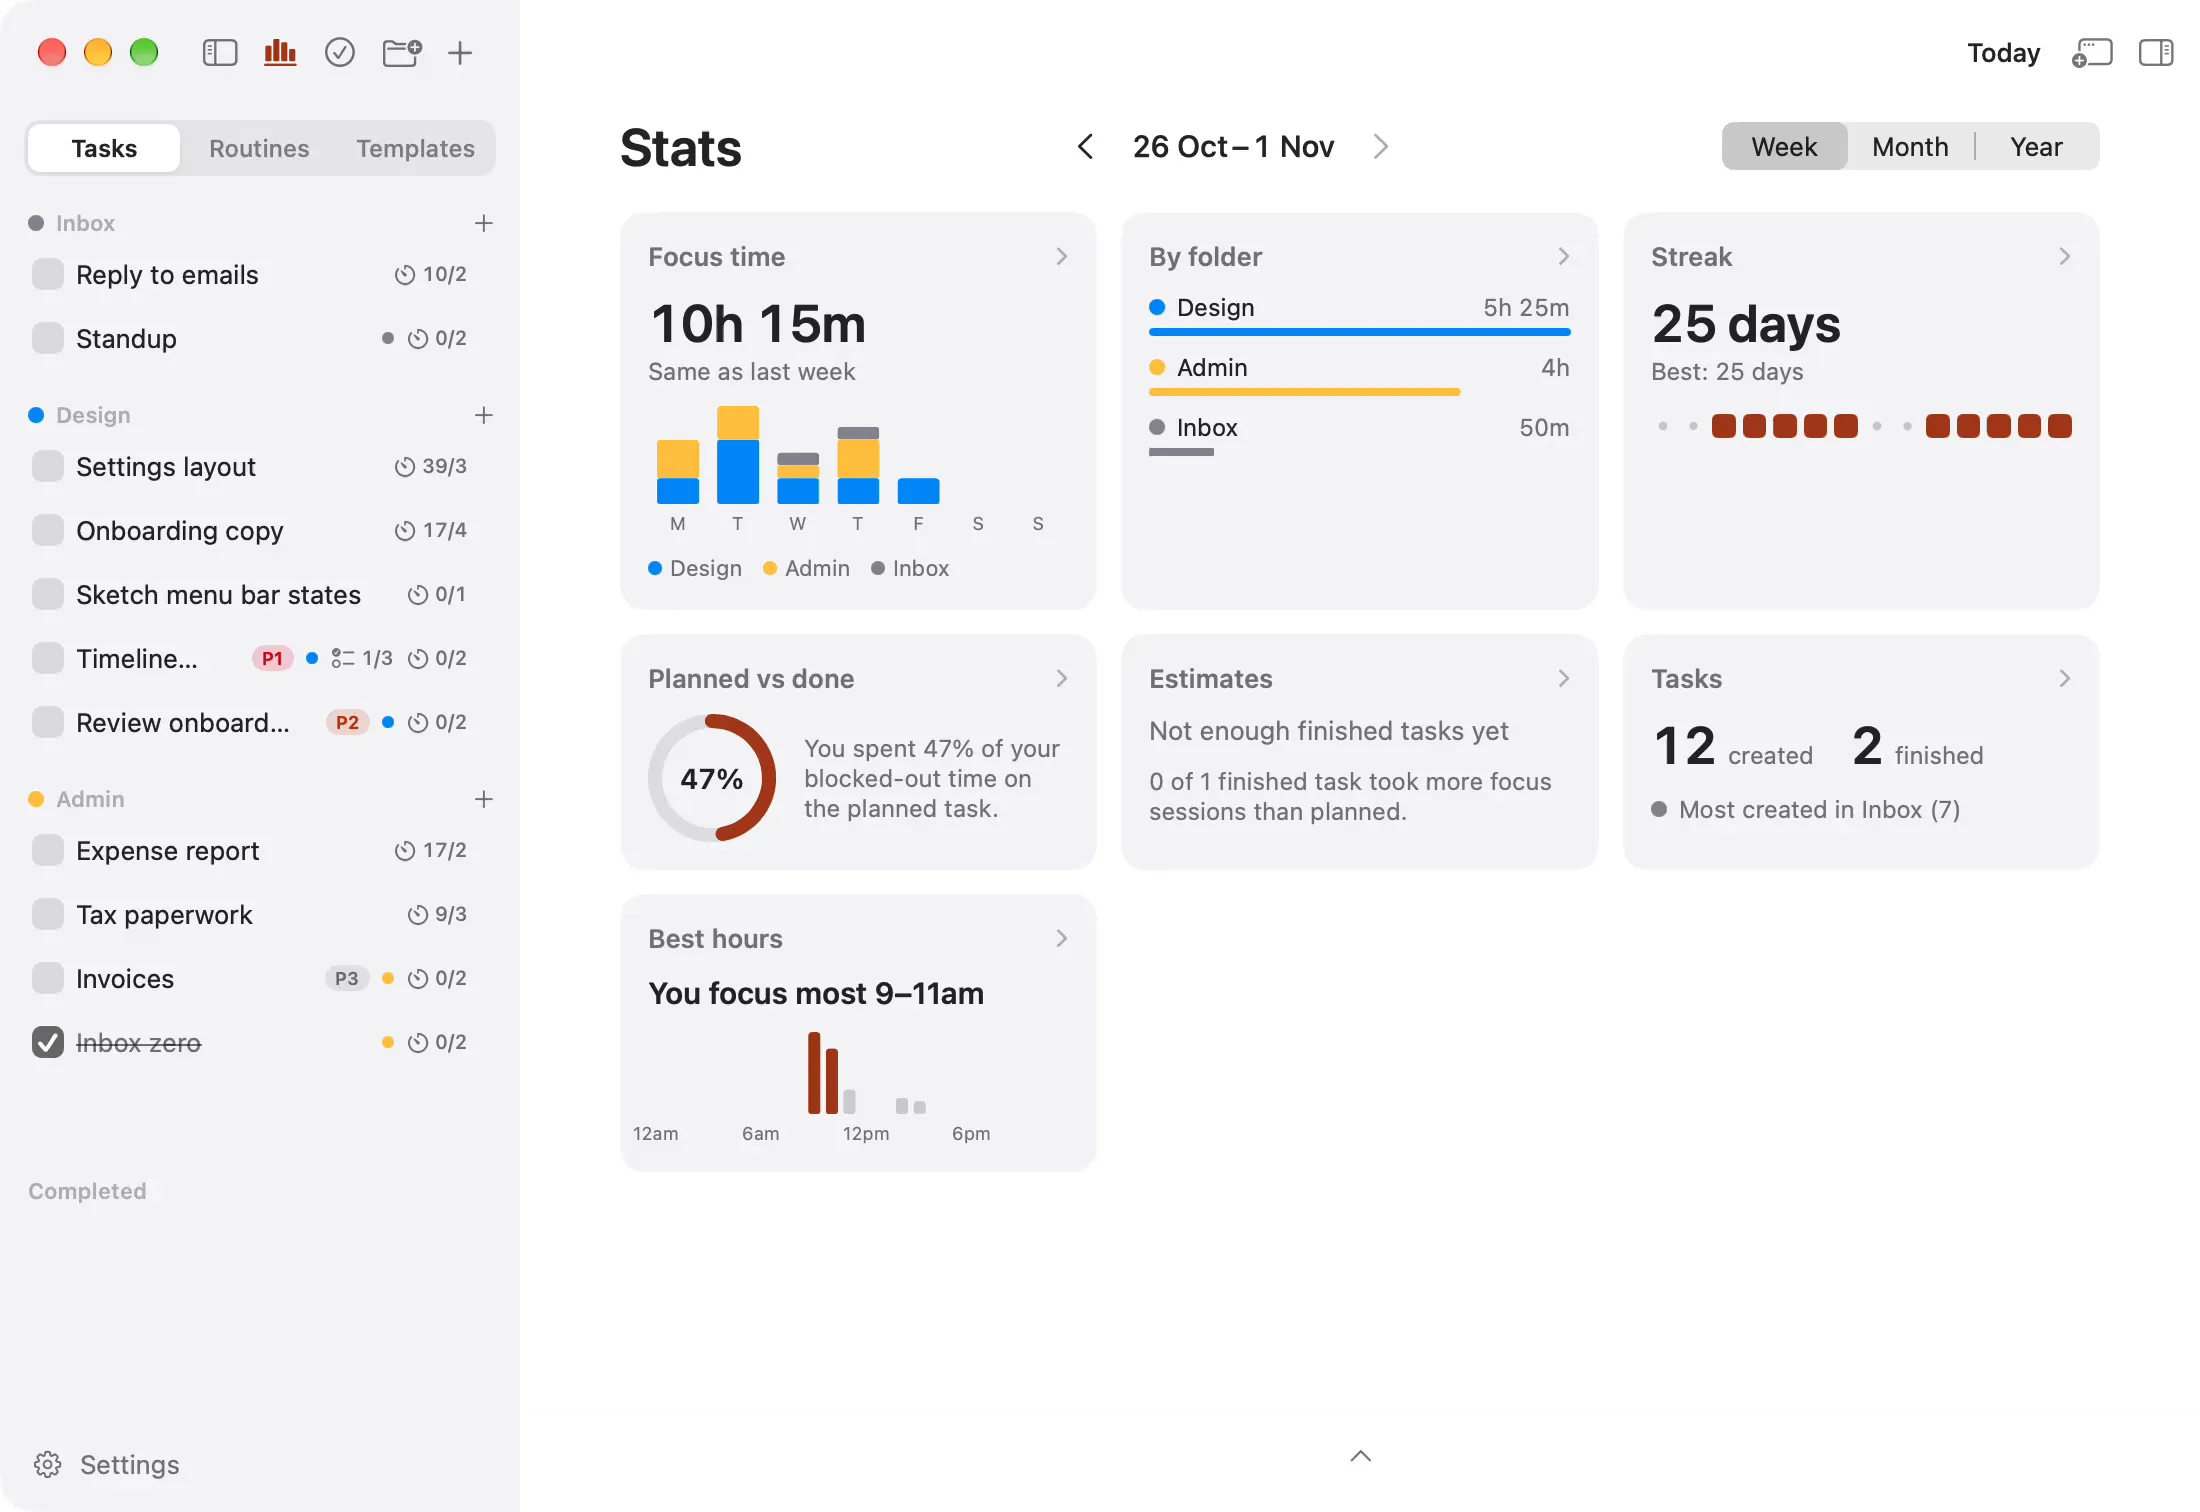The height and width of the screenshot is (1512, 2200).
Task: Tick the Tax paperwork checkbox
Action: (x=48, y=914)
